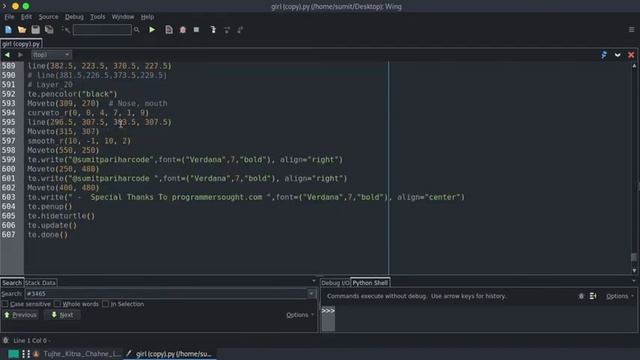Click the Step Over icon in toolbar
The width and height of the screenshot is (640, 360).
[227, 29]
